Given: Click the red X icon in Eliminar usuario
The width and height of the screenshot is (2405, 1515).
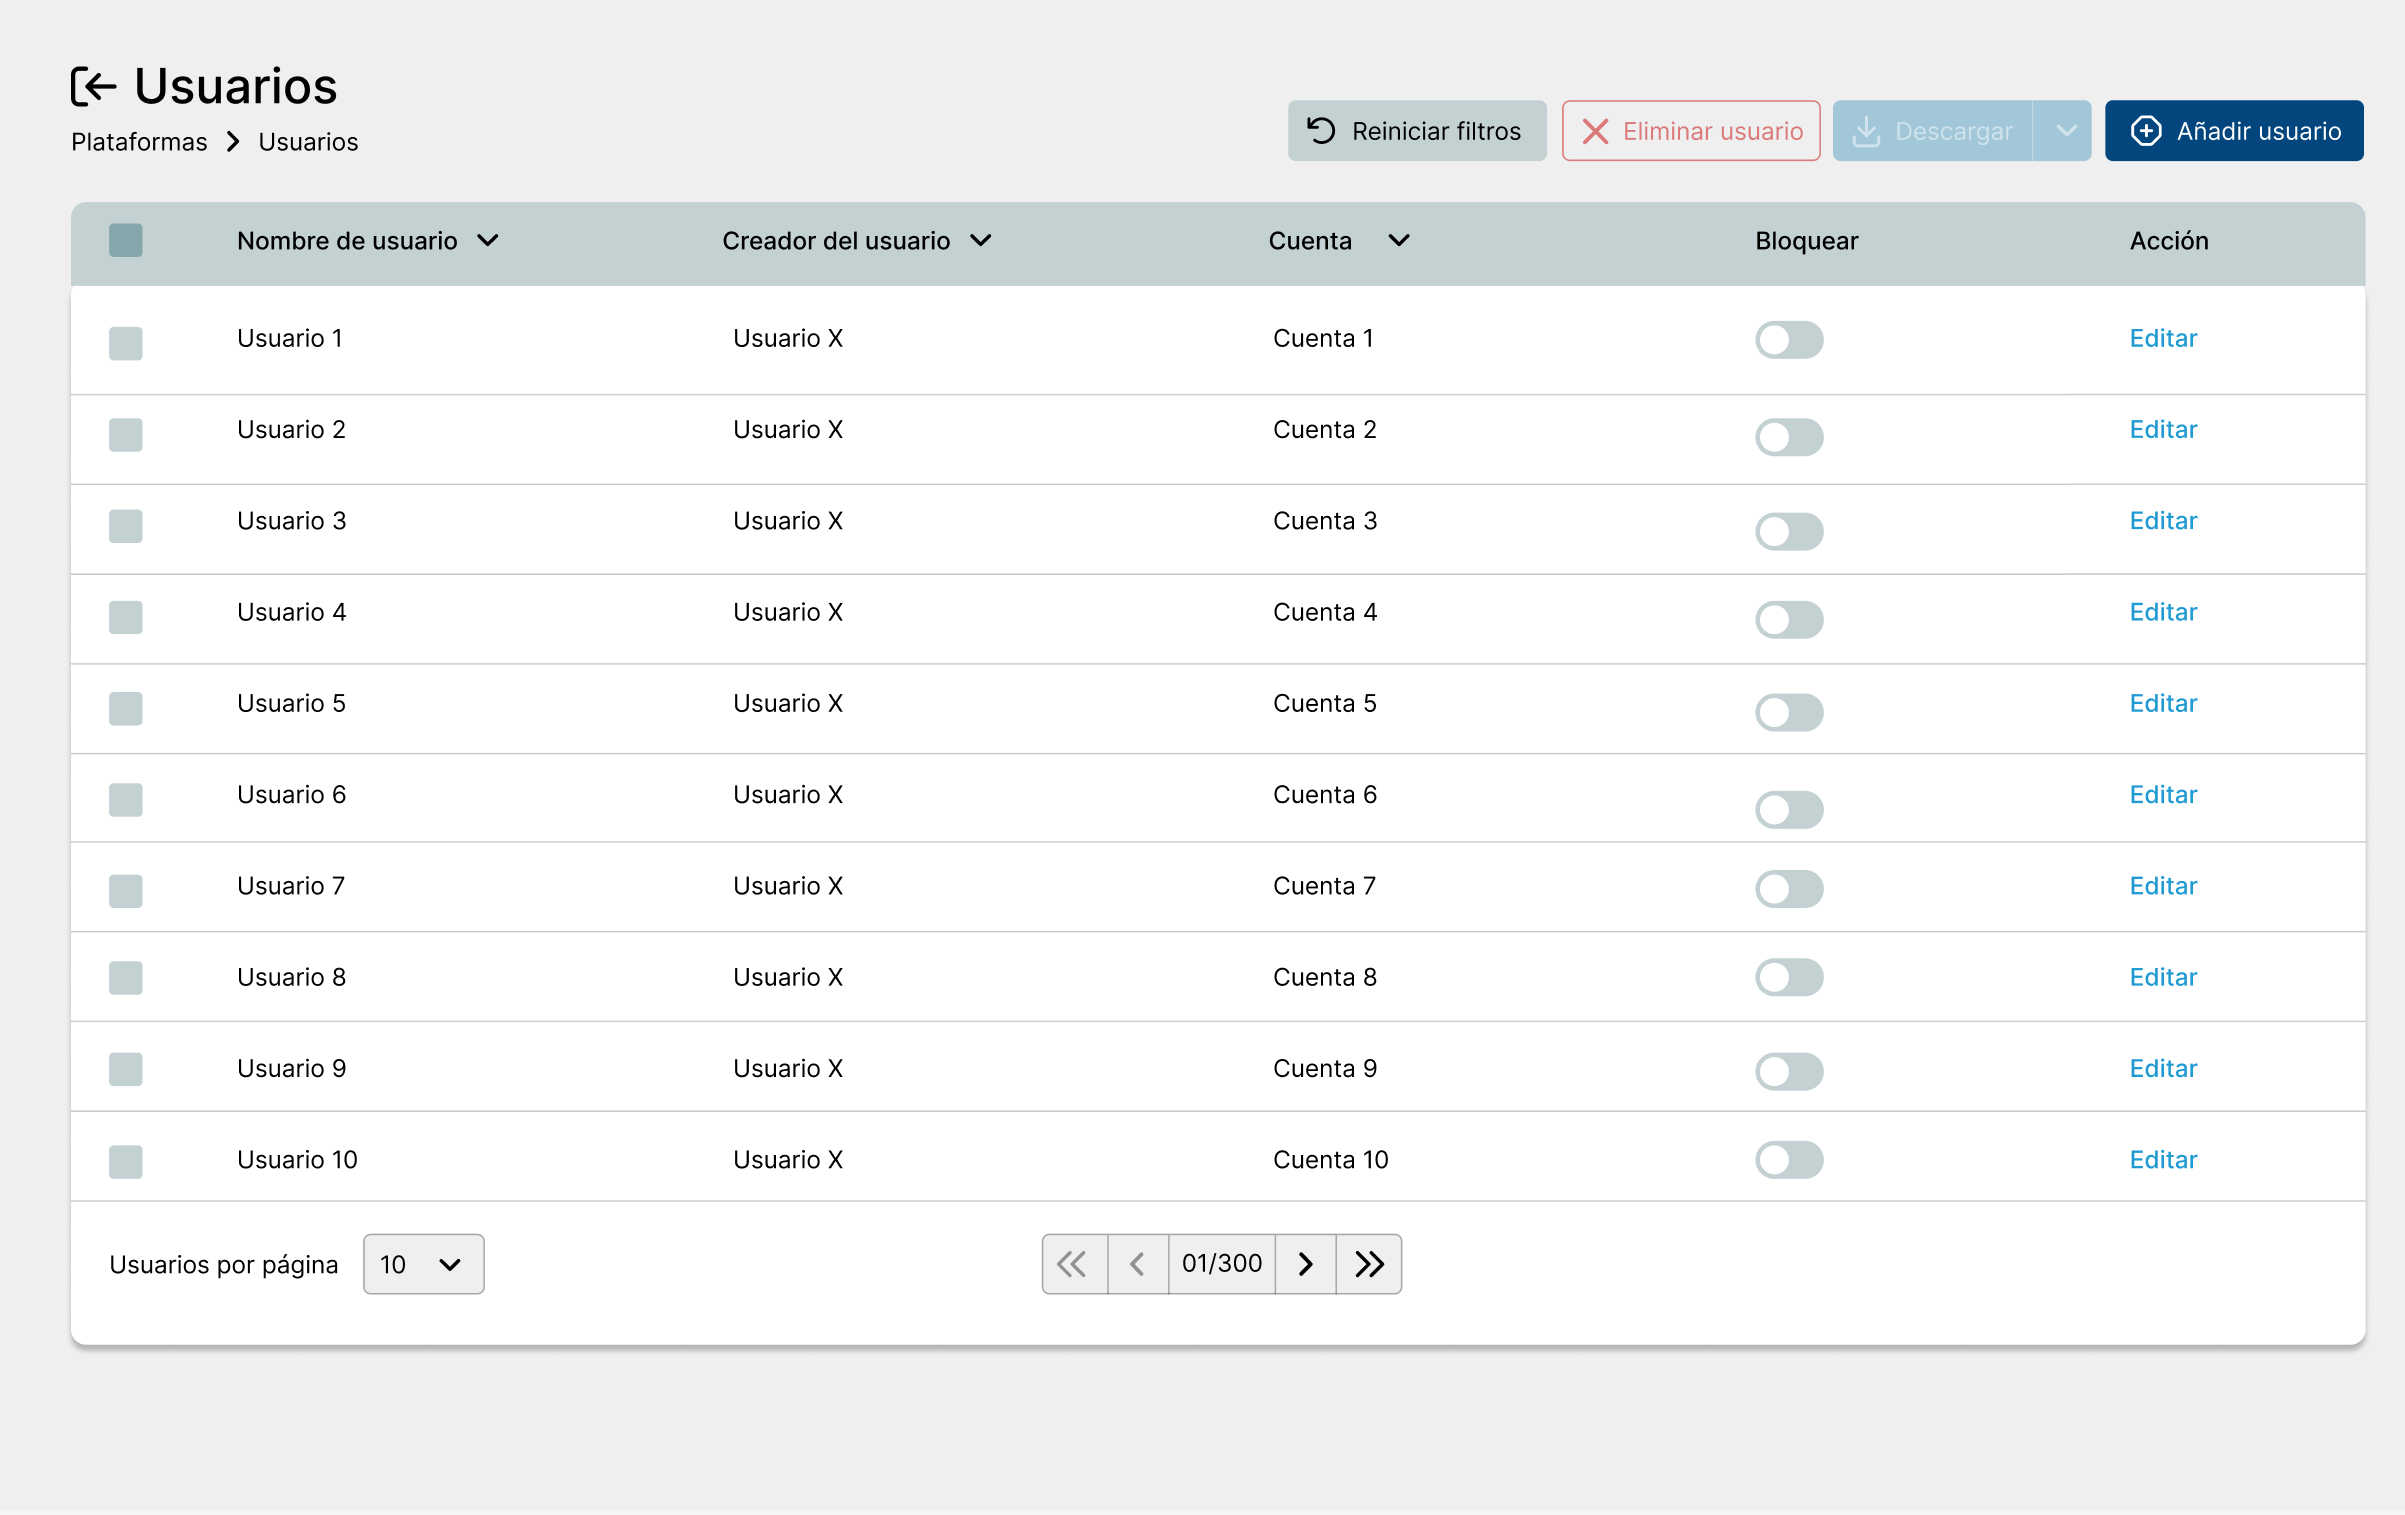Looking at the screenshot, I should pyautogui.click(x=1595, y=131).
